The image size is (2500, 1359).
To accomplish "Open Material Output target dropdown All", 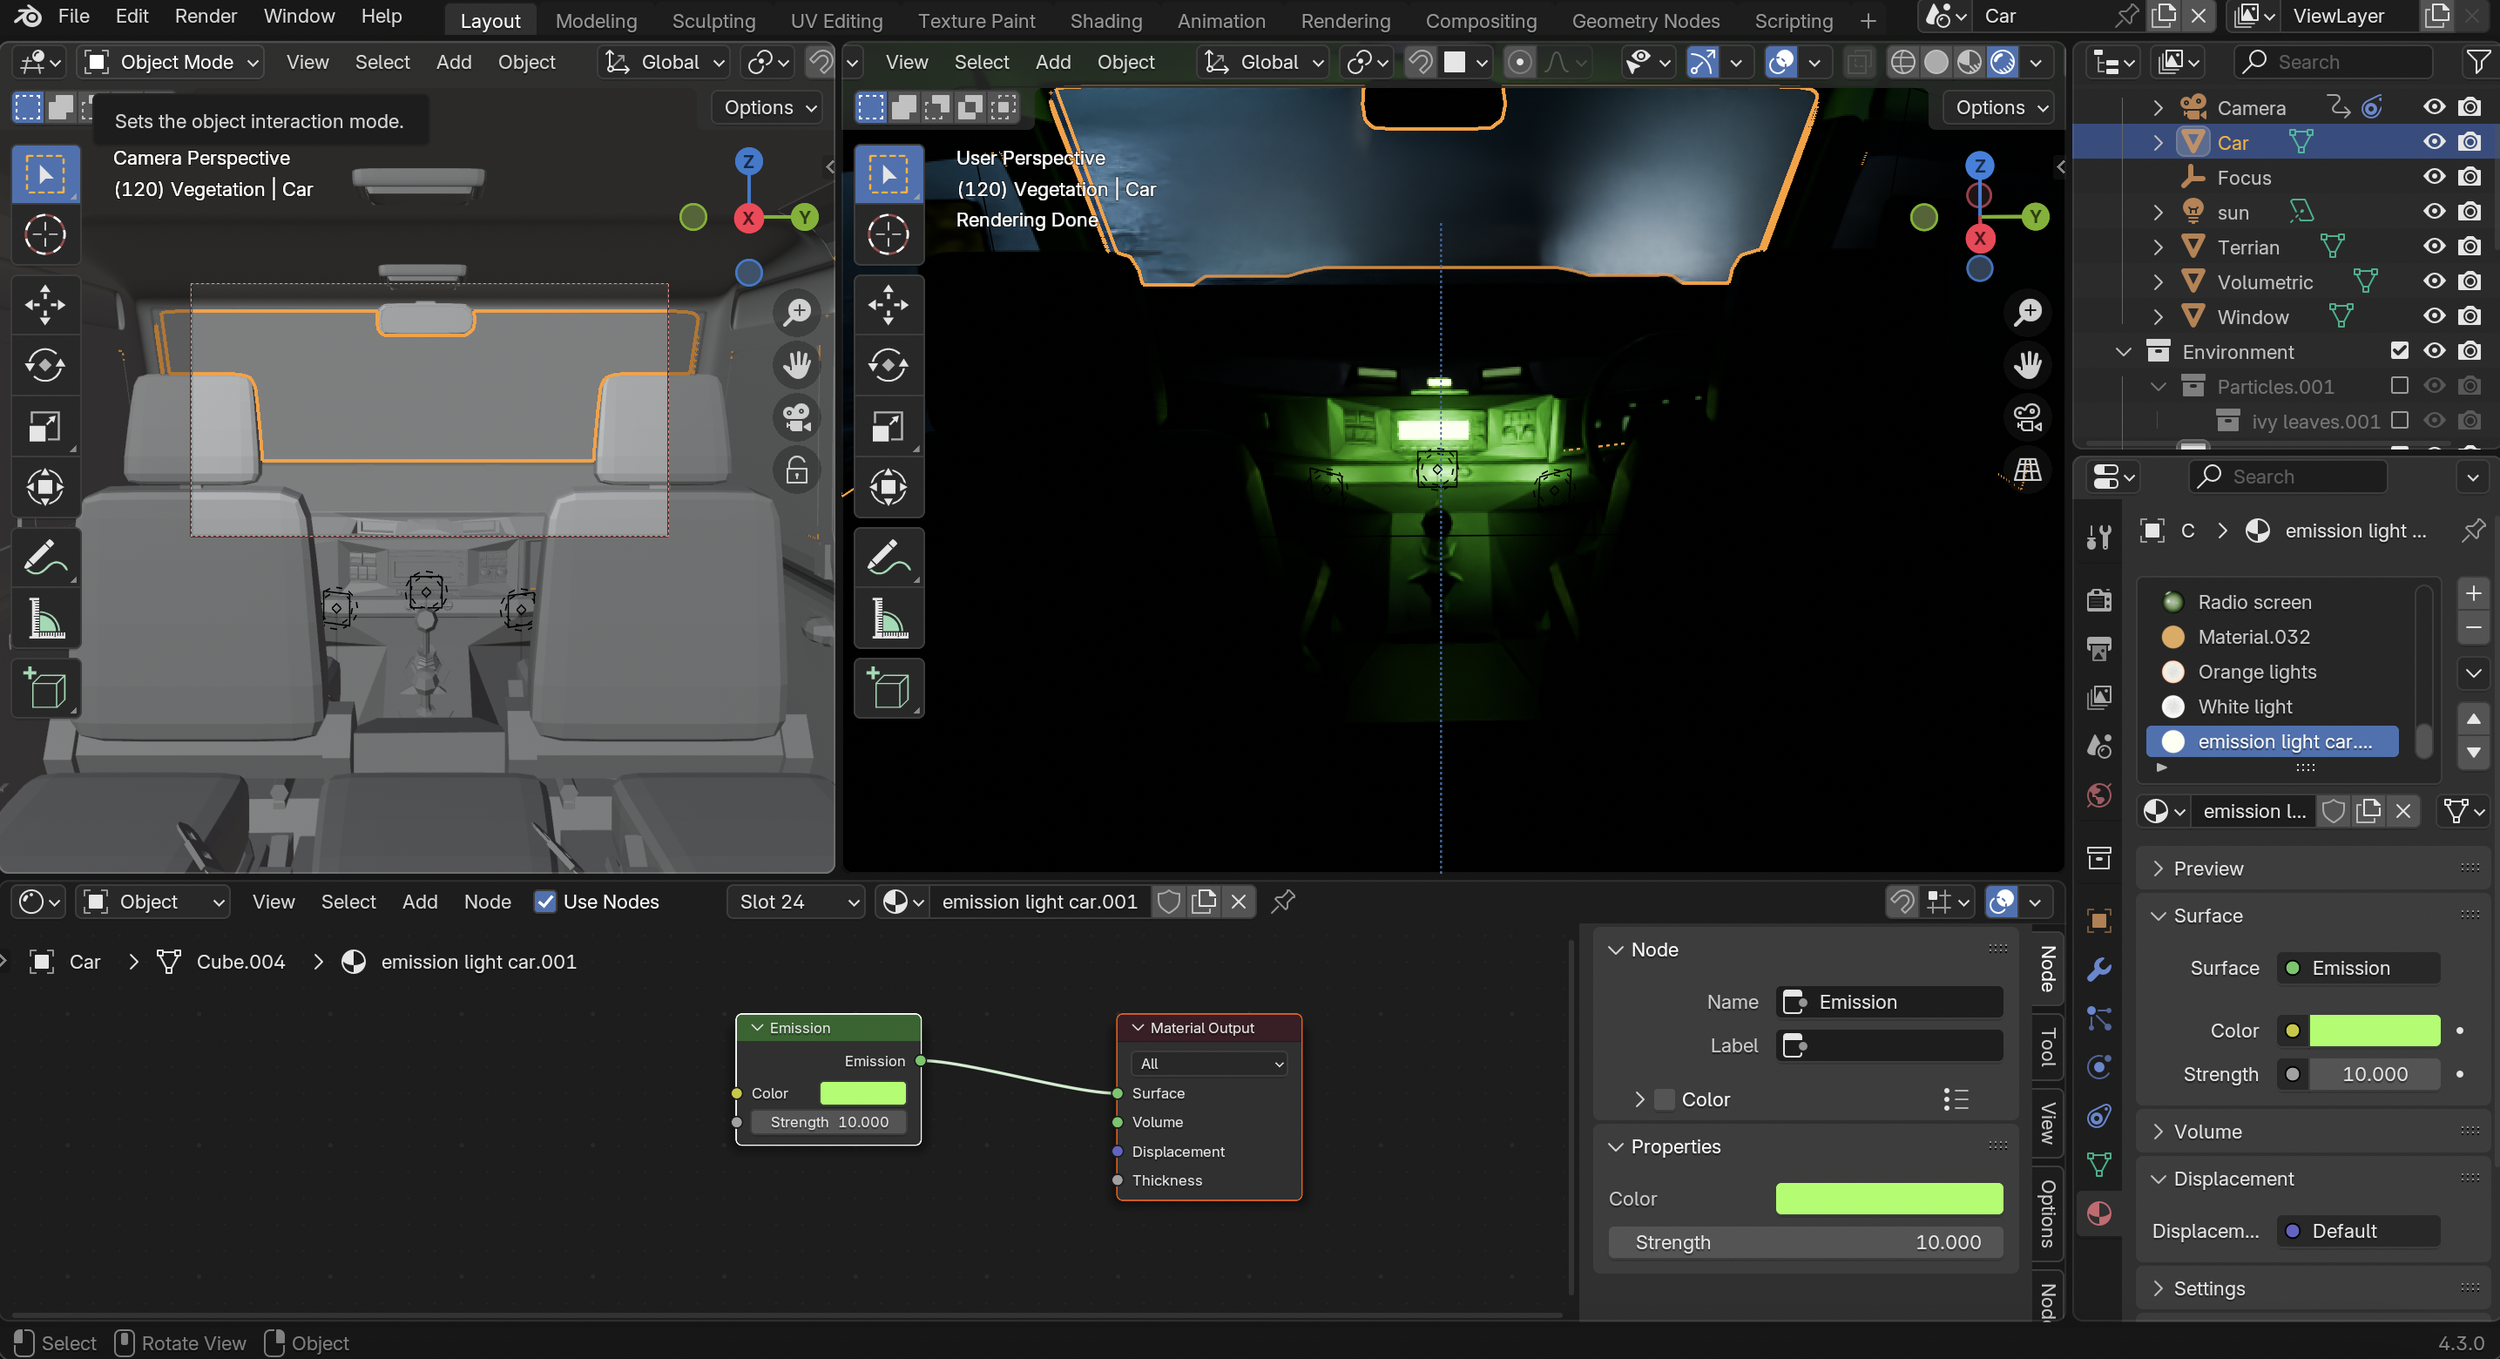I will click(x=1209, y=1063).
